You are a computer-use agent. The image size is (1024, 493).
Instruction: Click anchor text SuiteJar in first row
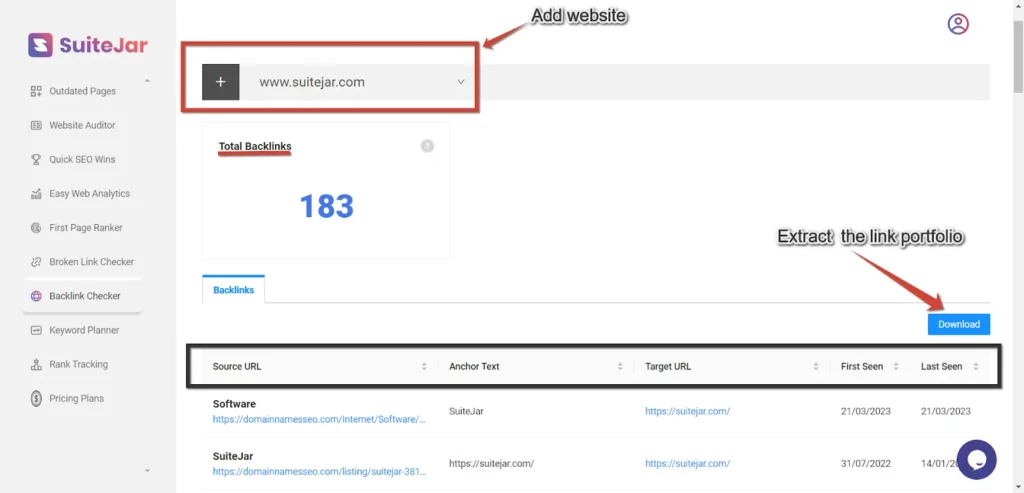point(466,411)
